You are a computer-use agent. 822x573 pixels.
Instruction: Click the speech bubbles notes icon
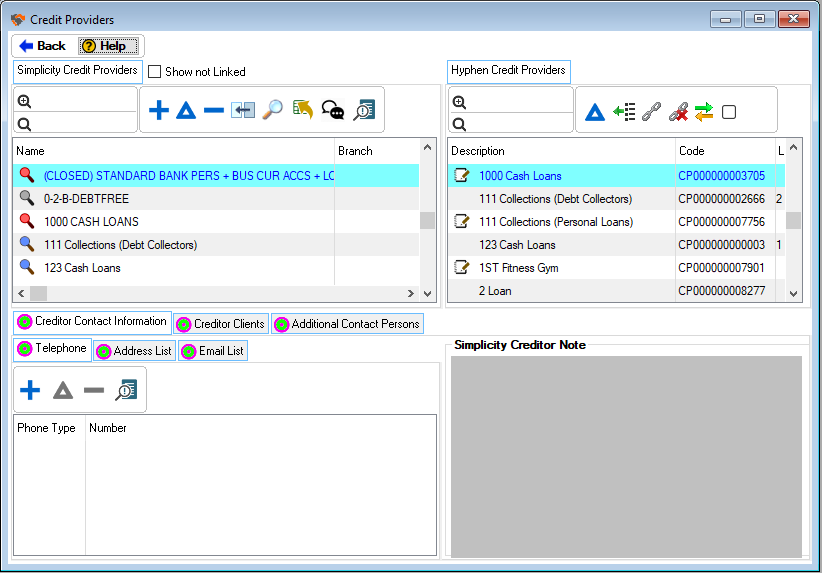pos(333,111)
